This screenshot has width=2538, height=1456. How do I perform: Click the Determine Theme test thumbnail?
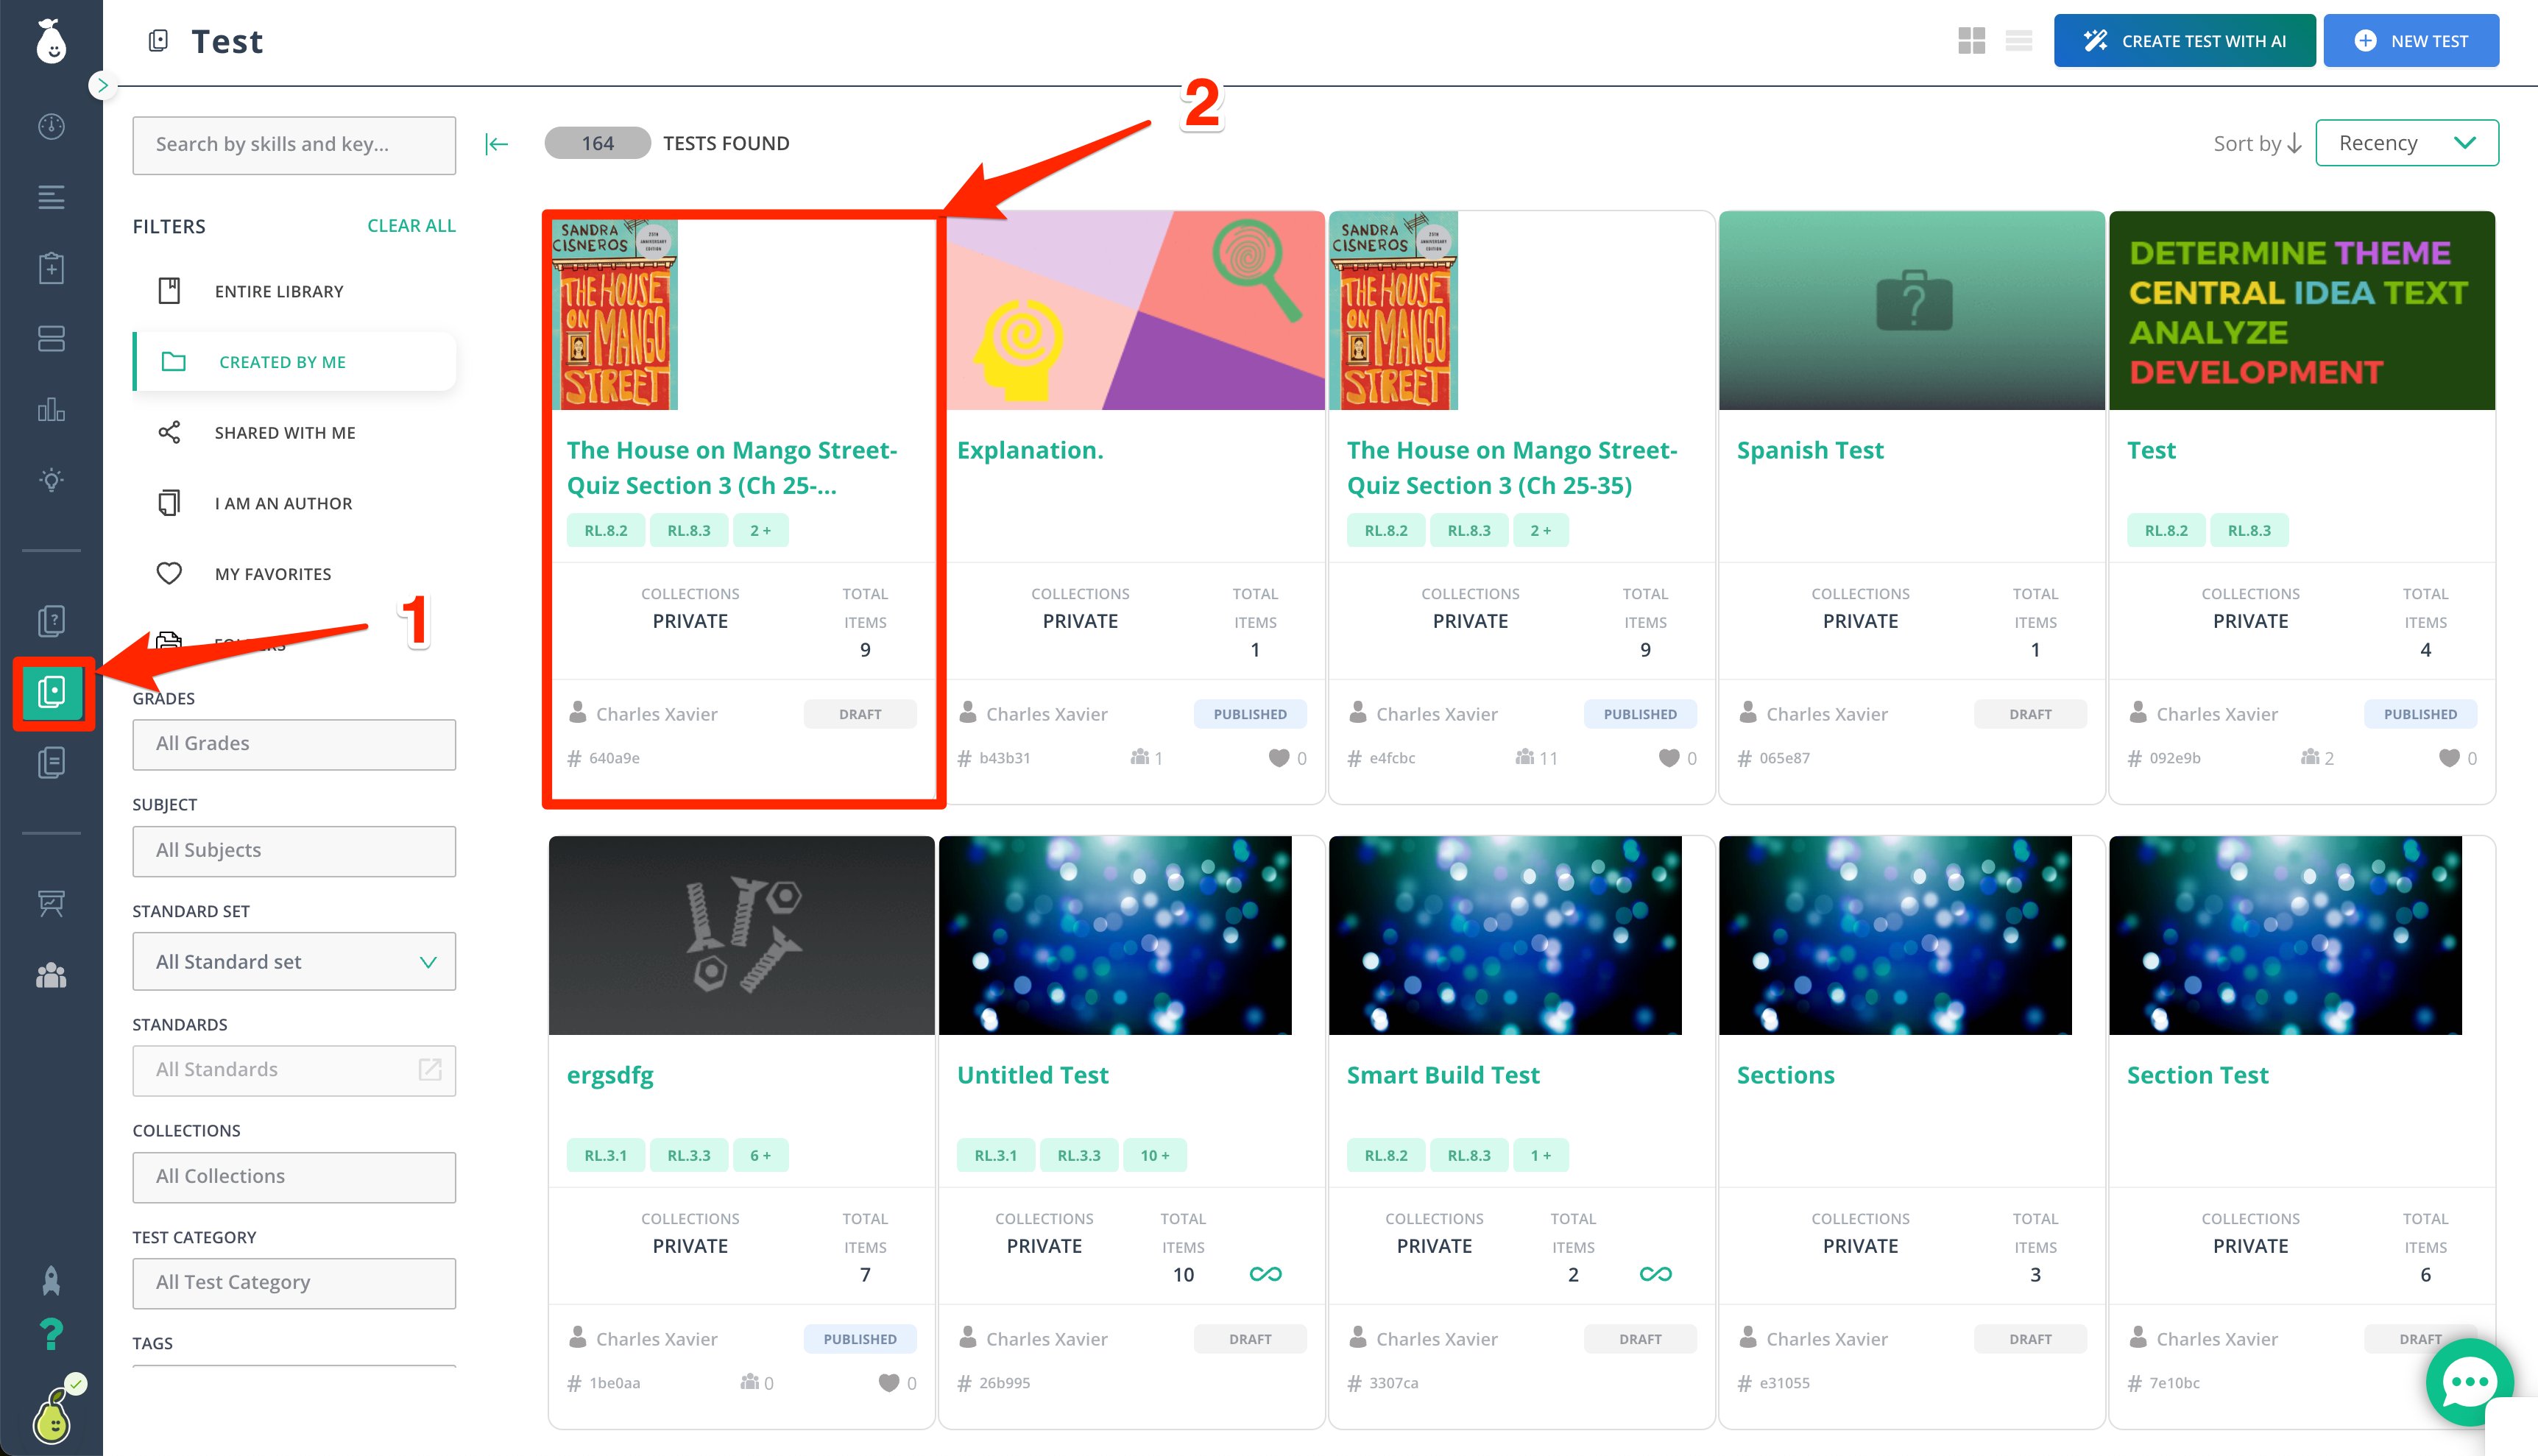[2302, 310]
